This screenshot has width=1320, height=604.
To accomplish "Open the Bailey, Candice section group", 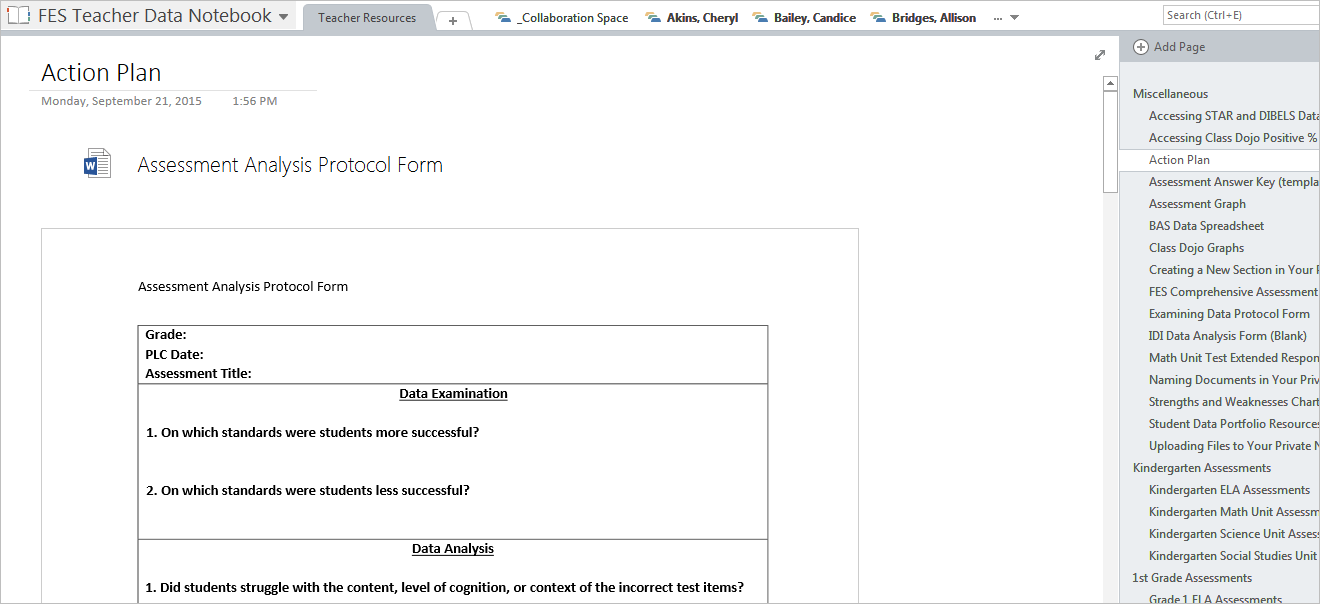I will [813, 18].
